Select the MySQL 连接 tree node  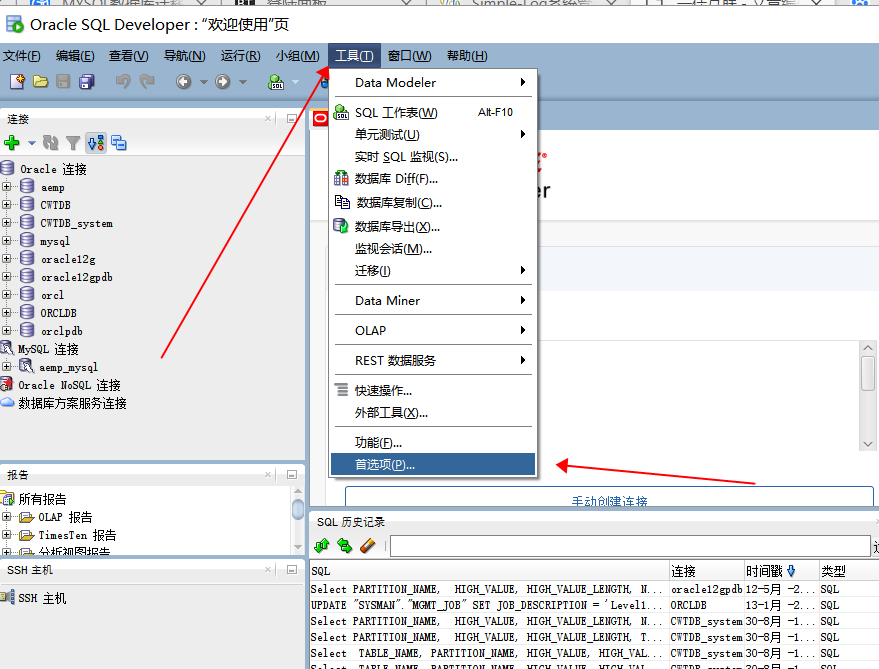[48, 349]
